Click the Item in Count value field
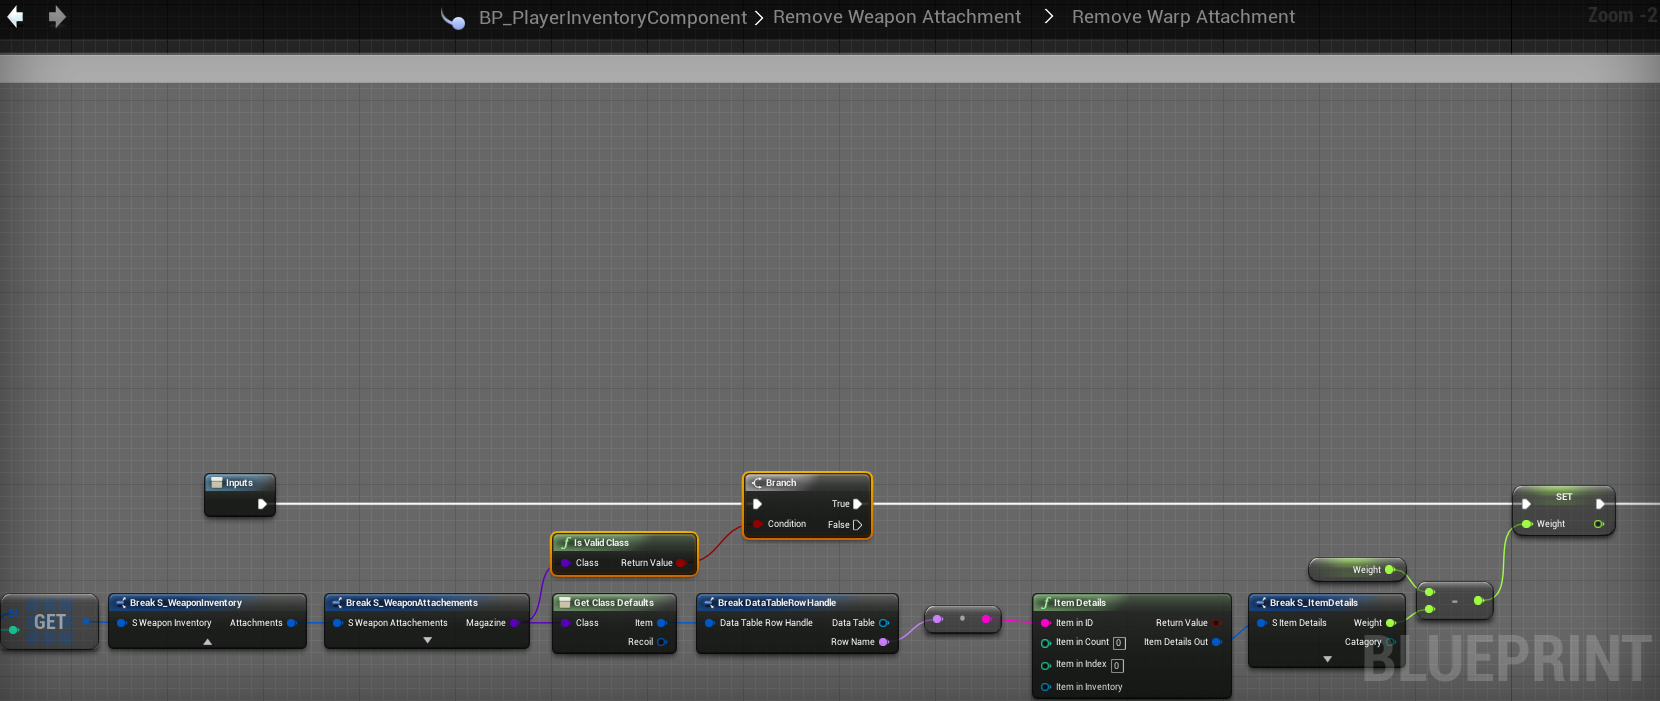The height and width of the screenshot is (701, 1660). (1119, 643)
